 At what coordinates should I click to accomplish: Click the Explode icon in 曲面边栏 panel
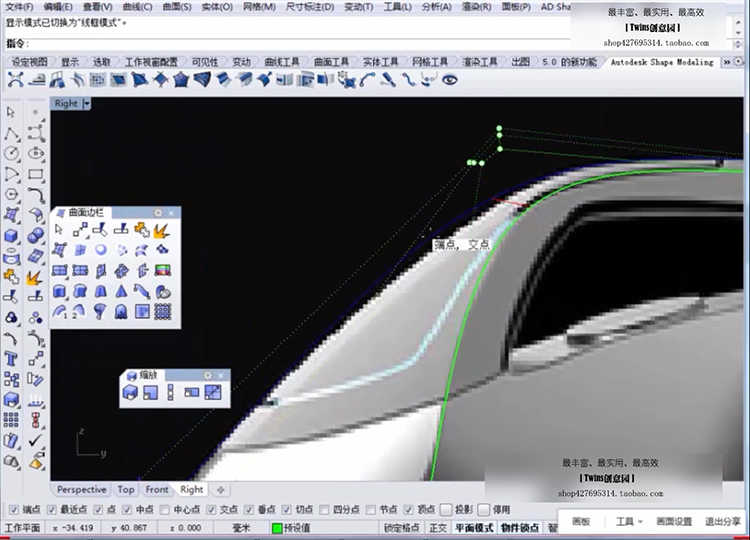click(162, 231)
